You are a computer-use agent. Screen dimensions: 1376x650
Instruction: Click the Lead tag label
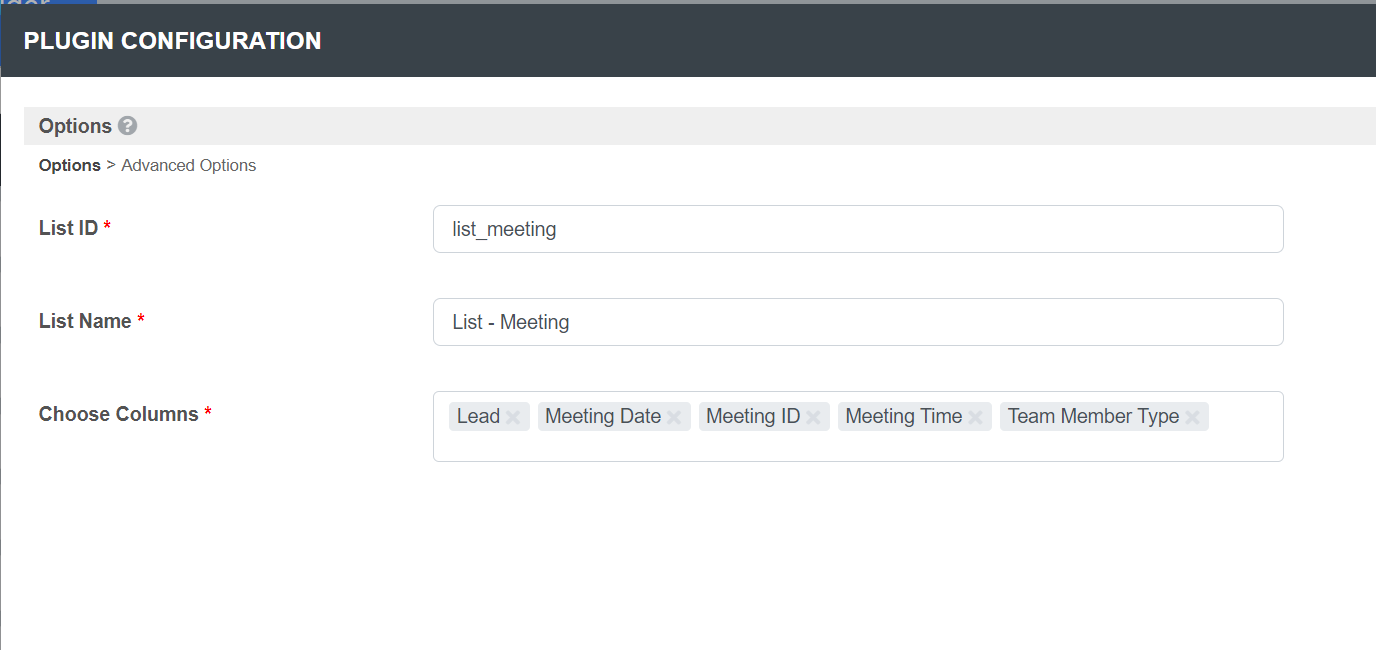[x=478, y=417]
